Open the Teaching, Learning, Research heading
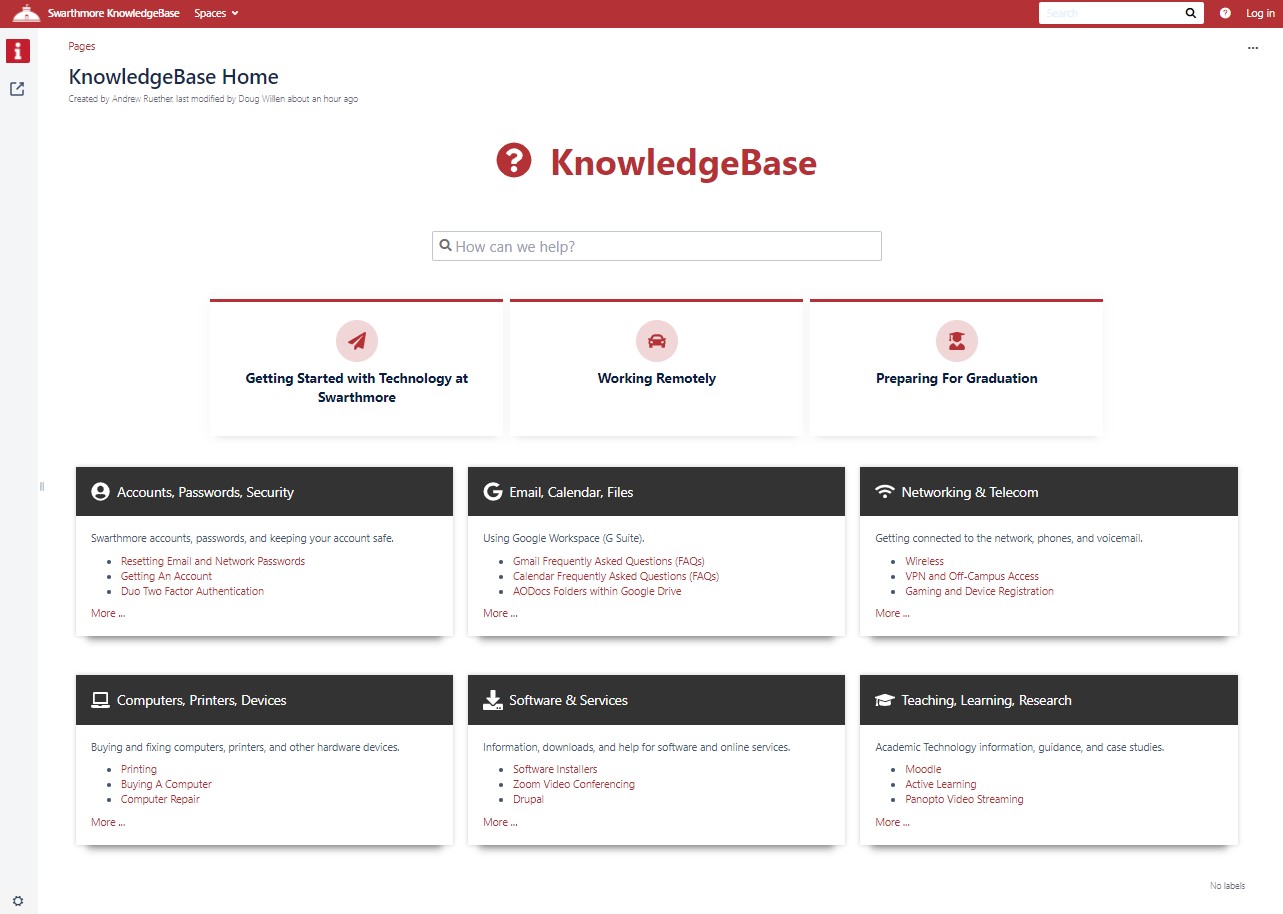The height and width of the screenshot is (914, 1283). (x=986, y=700)
